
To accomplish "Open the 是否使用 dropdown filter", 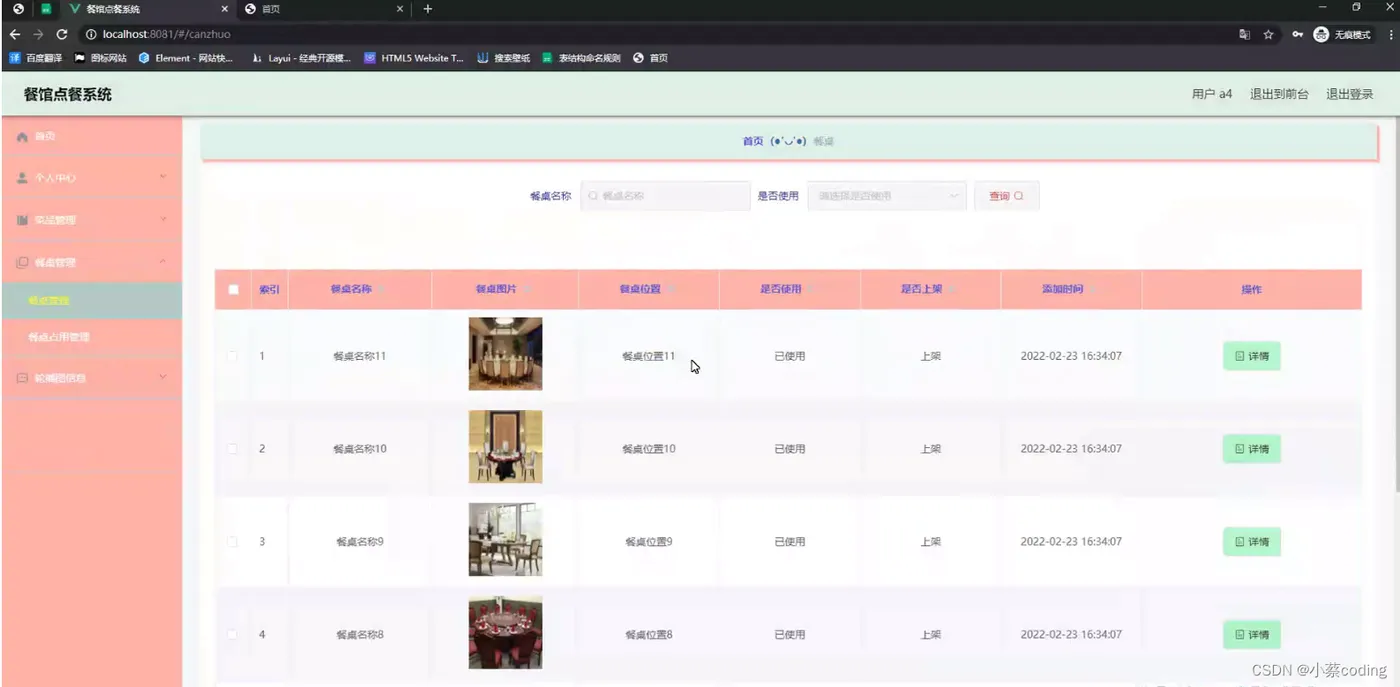I will 887,196.
